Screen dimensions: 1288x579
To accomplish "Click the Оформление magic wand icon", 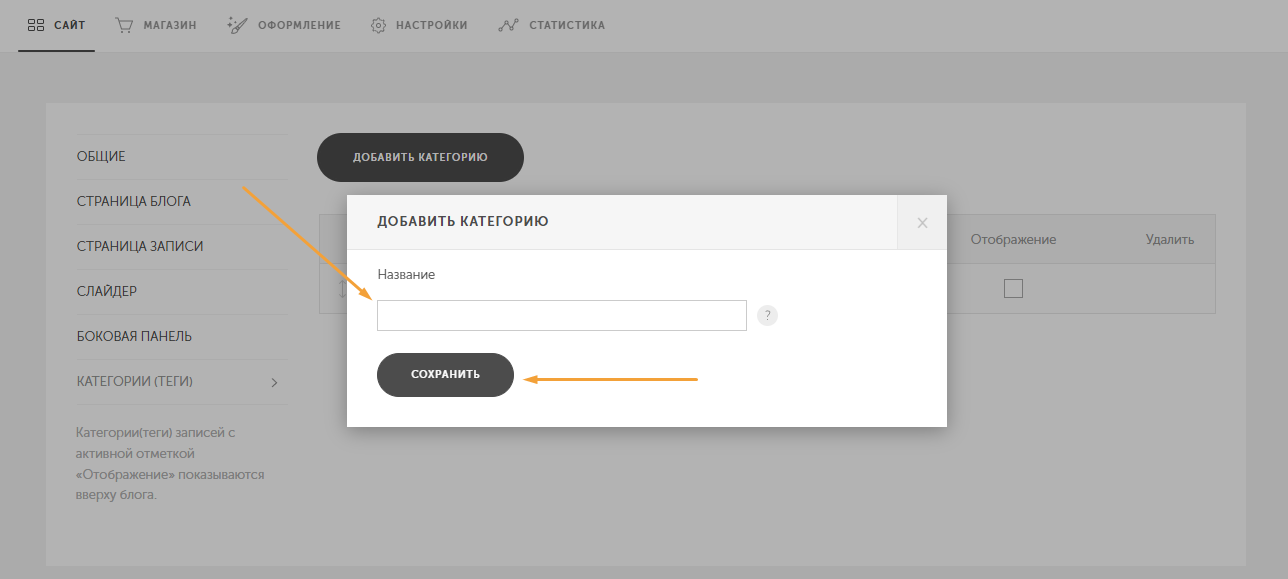I will click(x=237, y=25).
